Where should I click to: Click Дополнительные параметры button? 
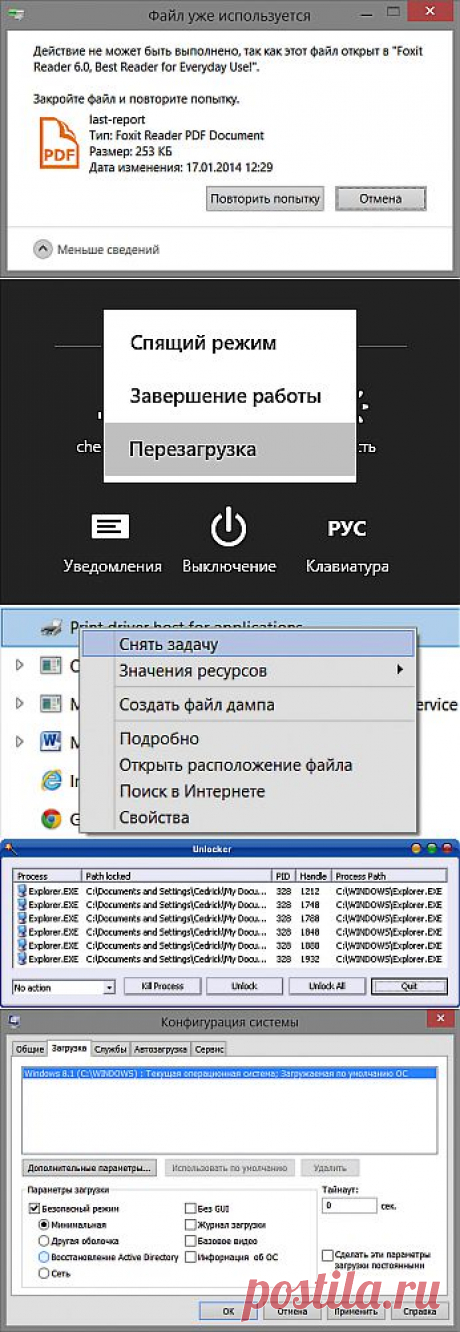coord(89,1166)
